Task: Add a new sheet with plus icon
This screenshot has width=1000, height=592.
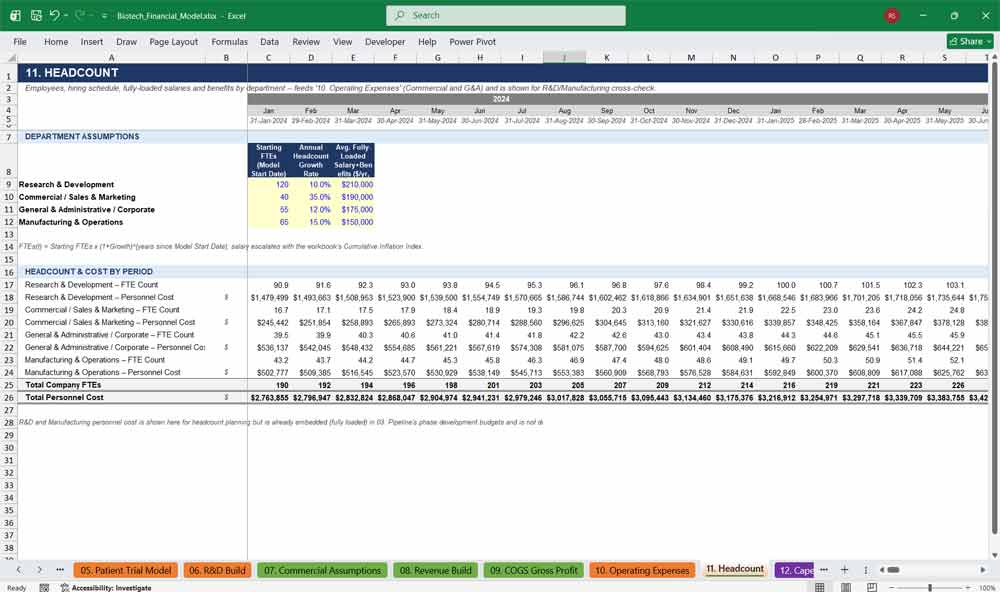Action: click(844, 570)
